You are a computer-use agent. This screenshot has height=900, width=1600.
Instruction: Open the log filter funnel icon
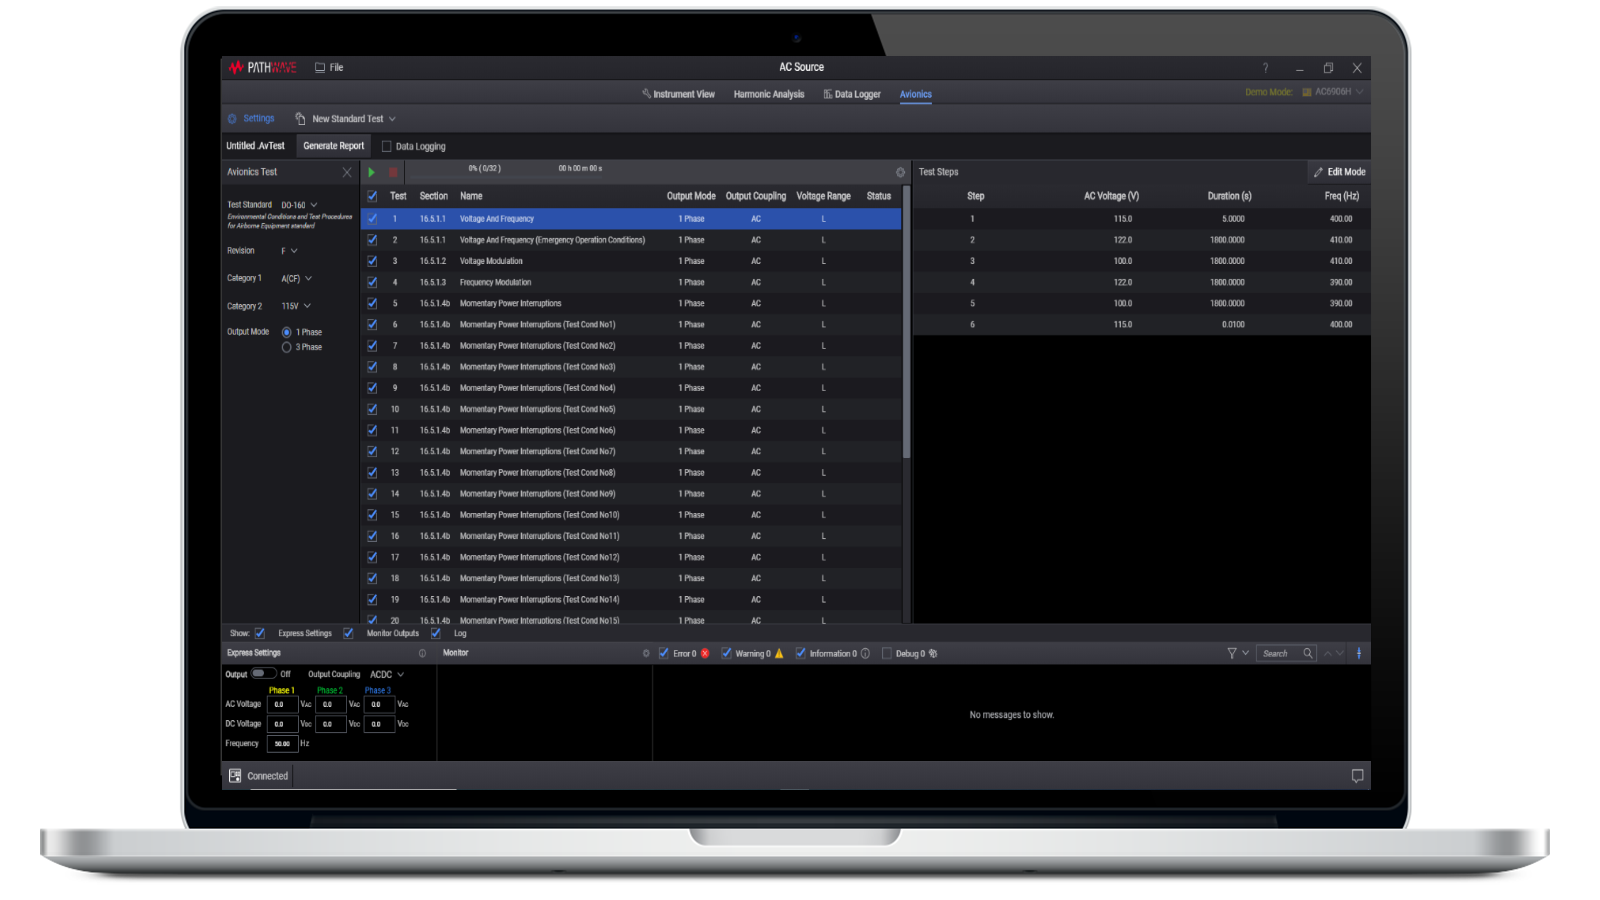click(x=1232, y=653)
